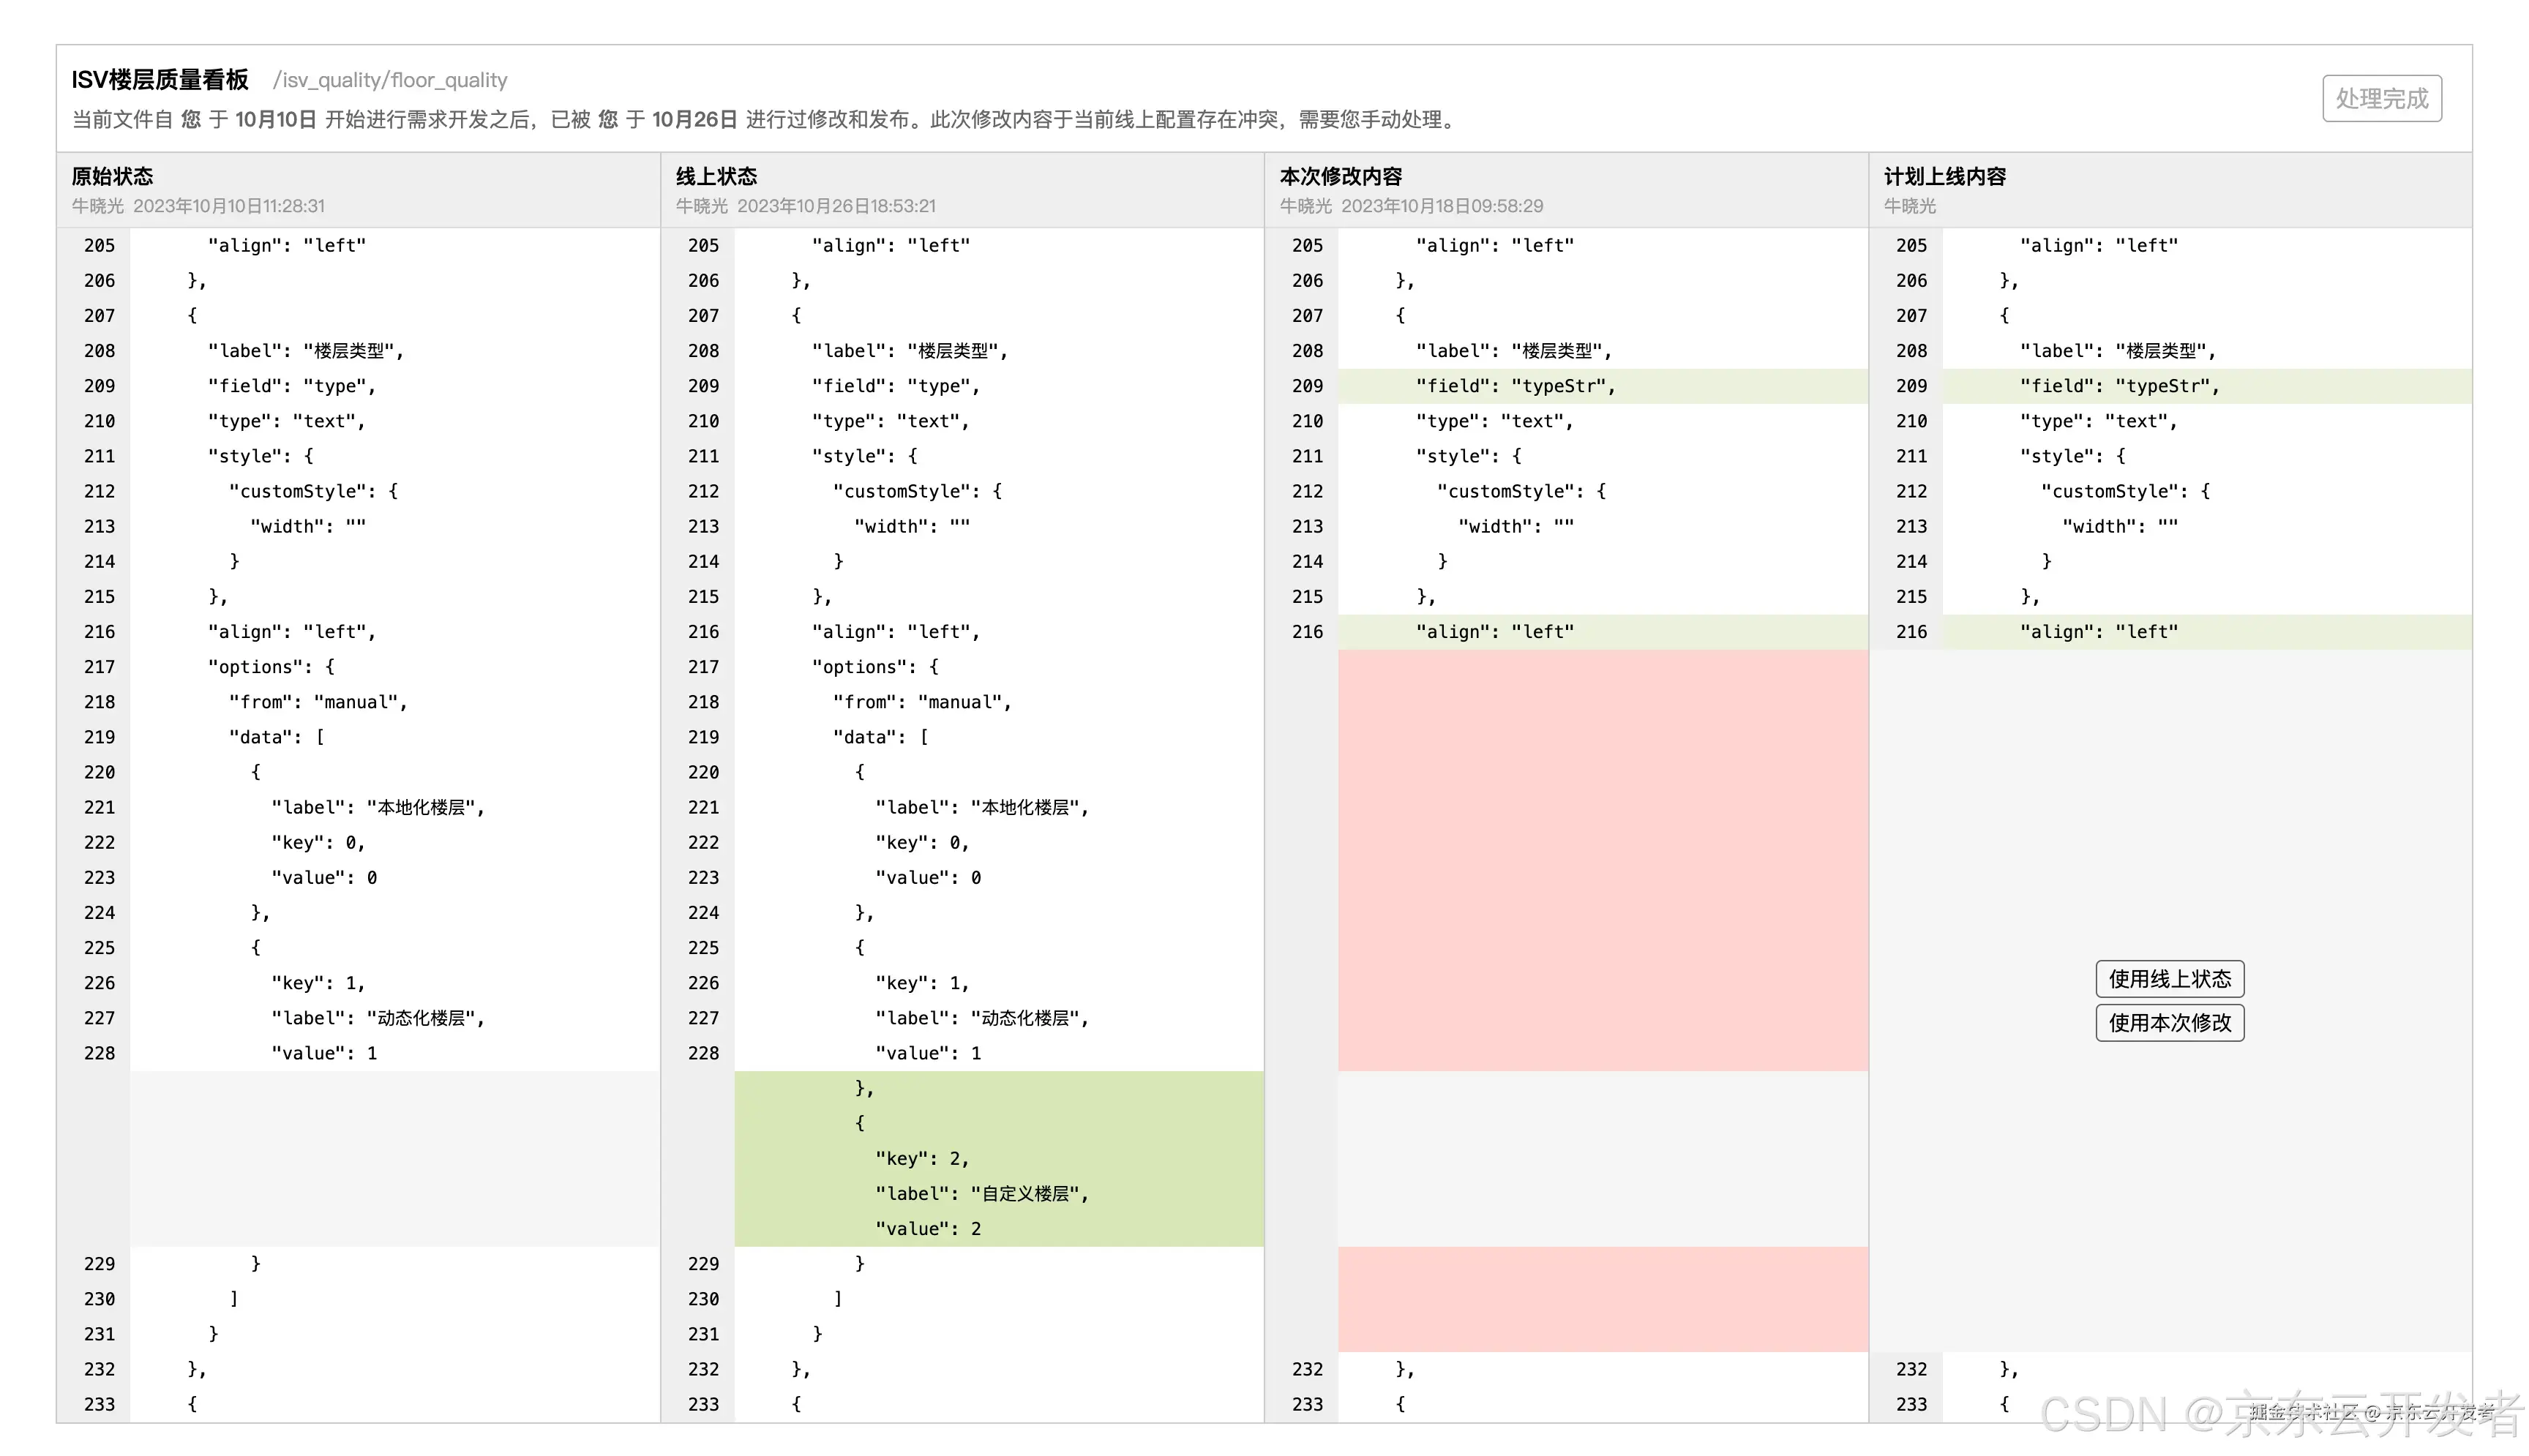Screen dimensions: 2529x1456
Task: Click the highlighted "align": "left" line 216 in 计划上线内容
Action: [x=2098, y=632]
